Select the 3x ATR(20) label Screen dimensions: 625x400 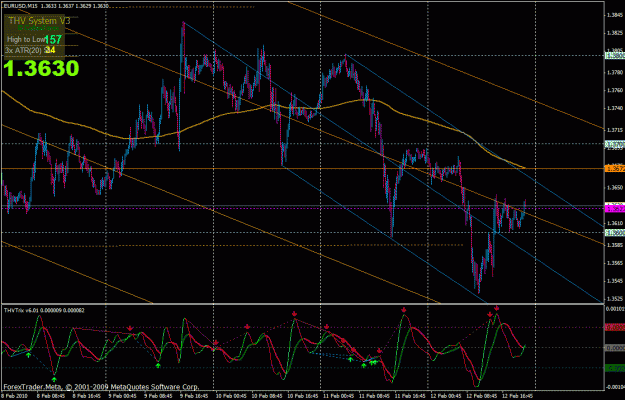tap(24, 50)
